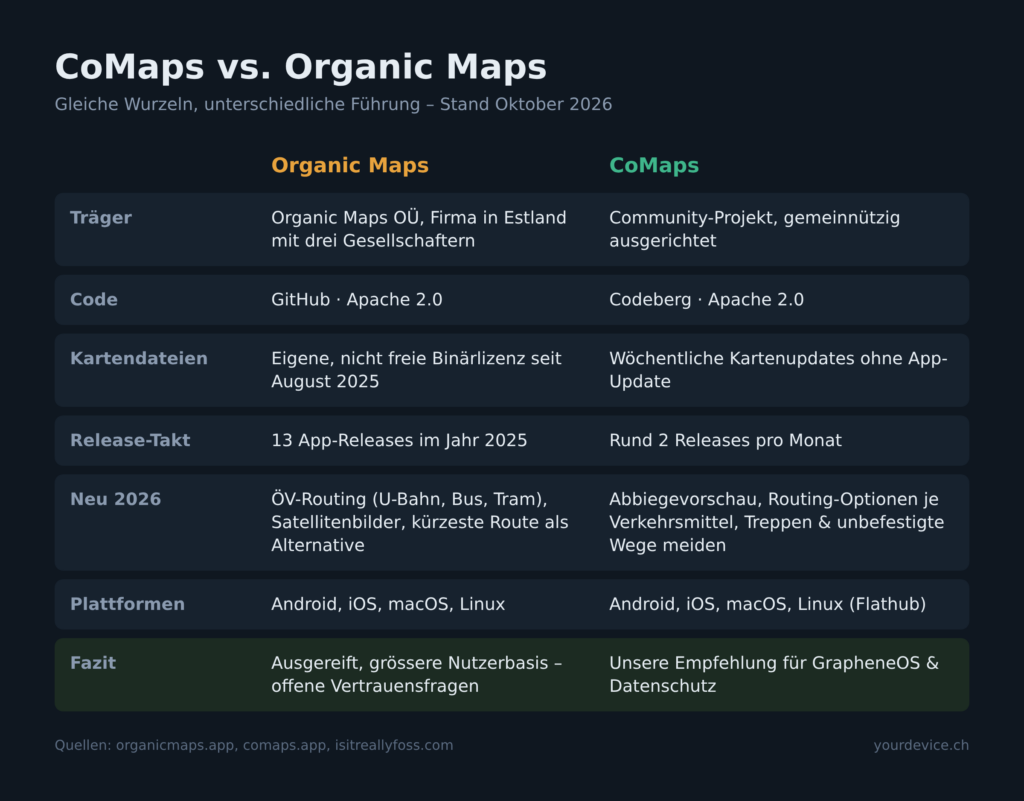Click 'Eigene, nicht freie Binärlizenz' cell
The height and width of the screenshot is (801, 1024).
[416, 370]
